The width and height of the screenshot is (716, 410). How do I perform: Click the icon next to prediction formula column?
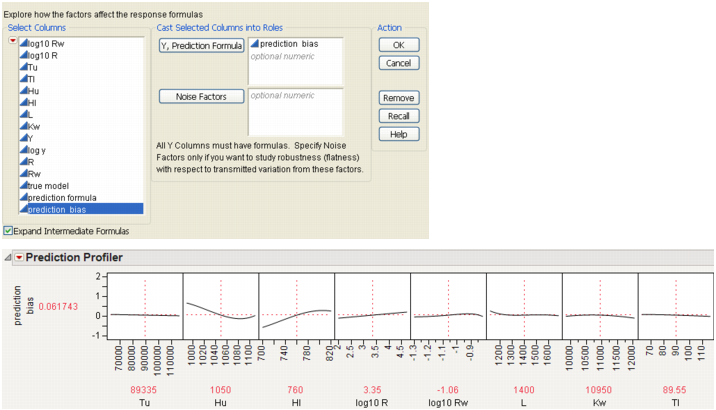pos(23,197)
